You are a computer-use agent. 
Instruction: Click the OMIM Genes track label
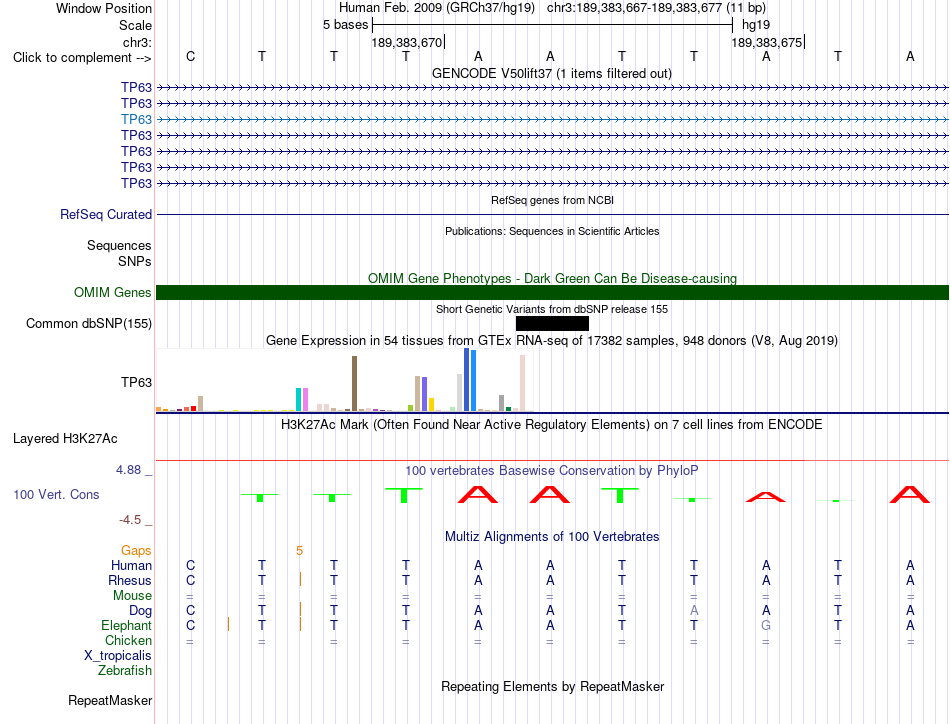[112, 293]
